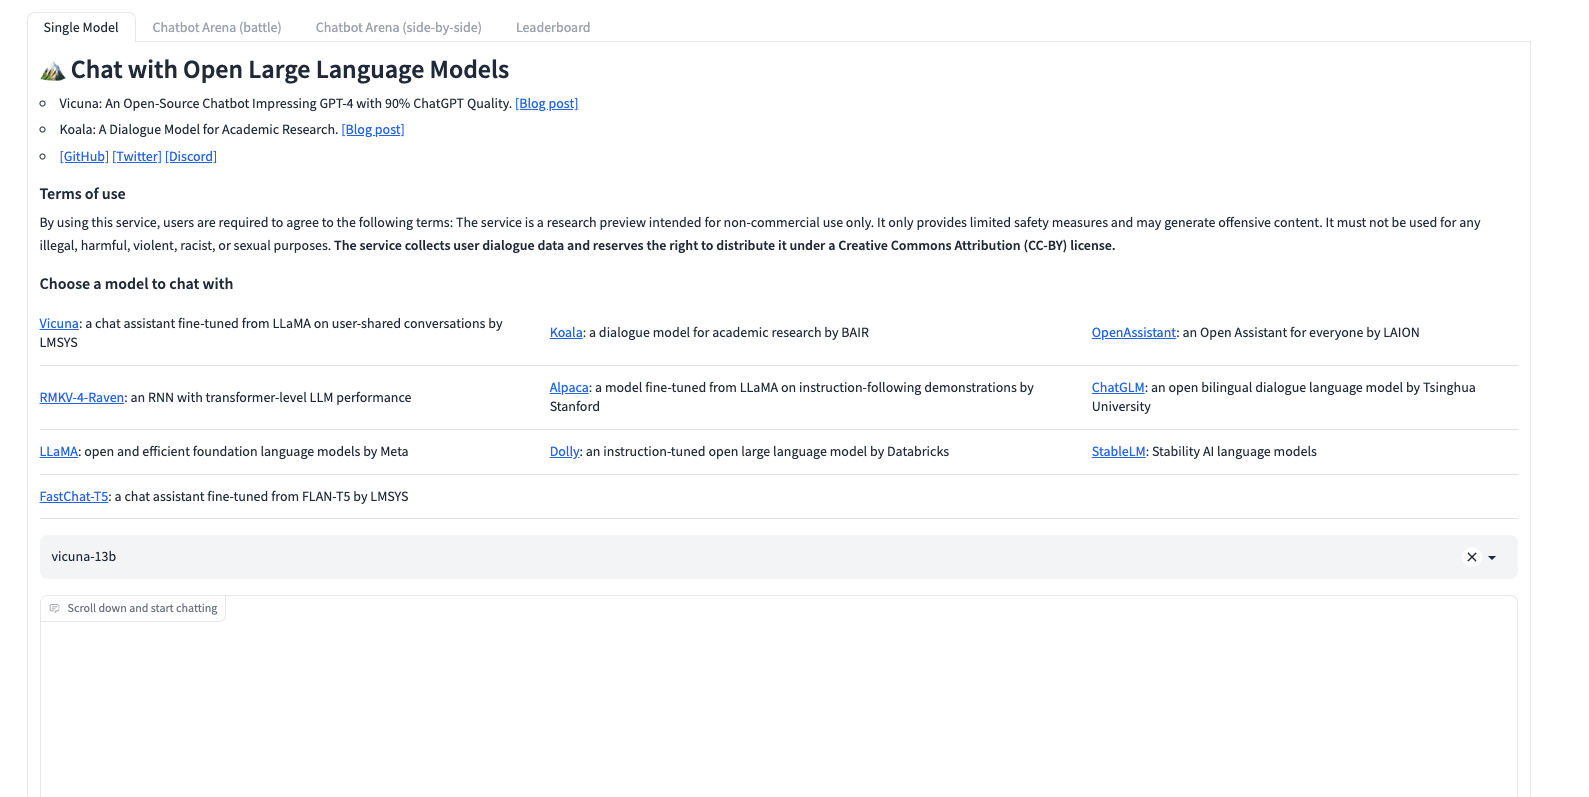Switch to the Single Model tab
The width and height of the screenshot is (1589, 797).
(81, 27)
